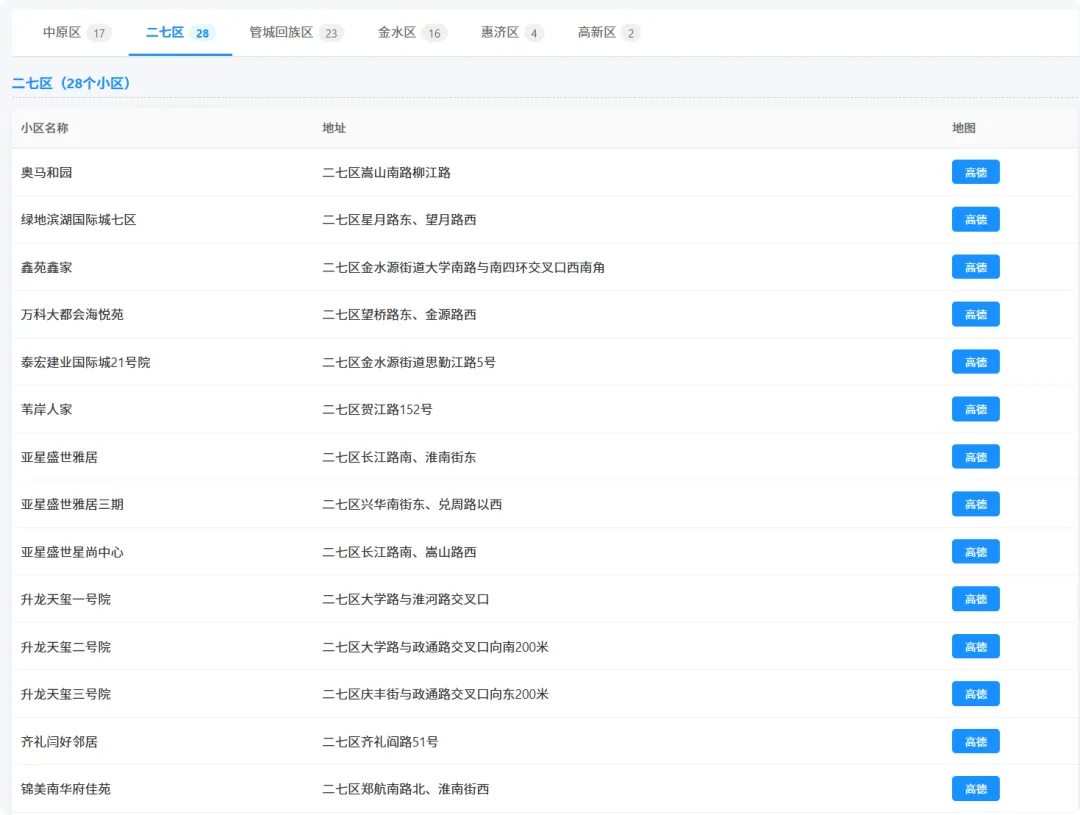Open the 管城回族区 tab
1080x815 pixels.
point(296,32)
